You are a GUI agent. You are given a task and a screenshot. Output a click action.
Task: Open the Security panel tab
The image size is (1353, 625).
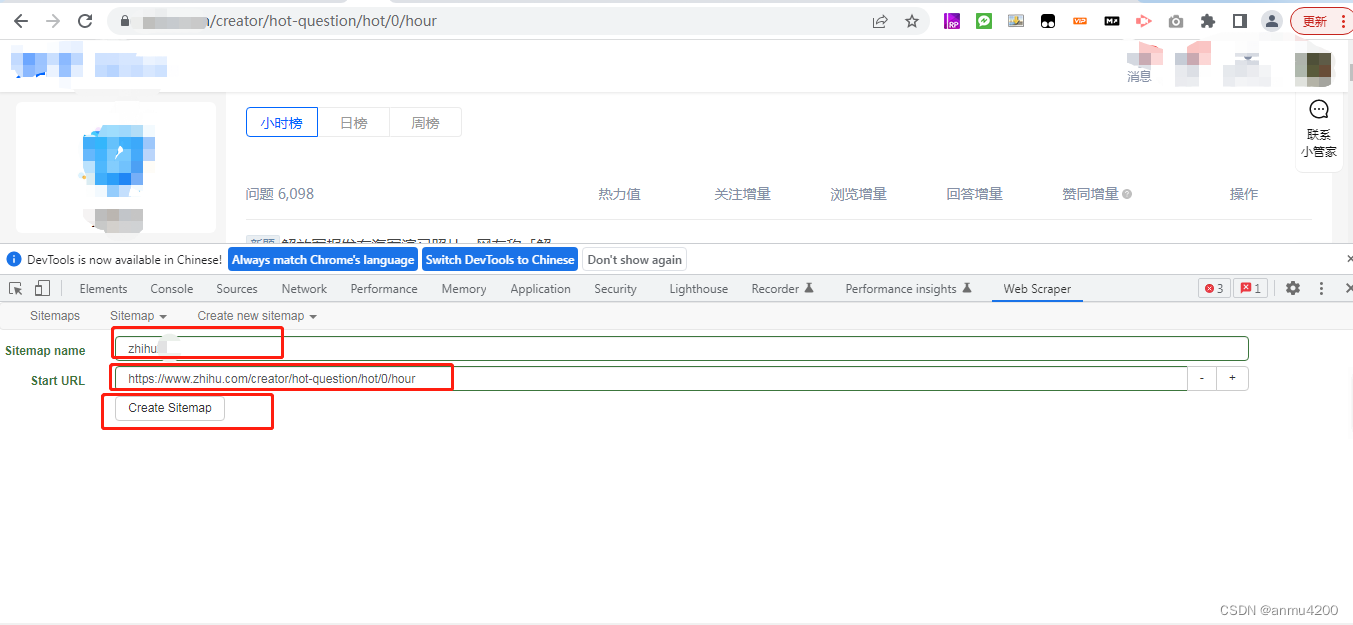615,289
